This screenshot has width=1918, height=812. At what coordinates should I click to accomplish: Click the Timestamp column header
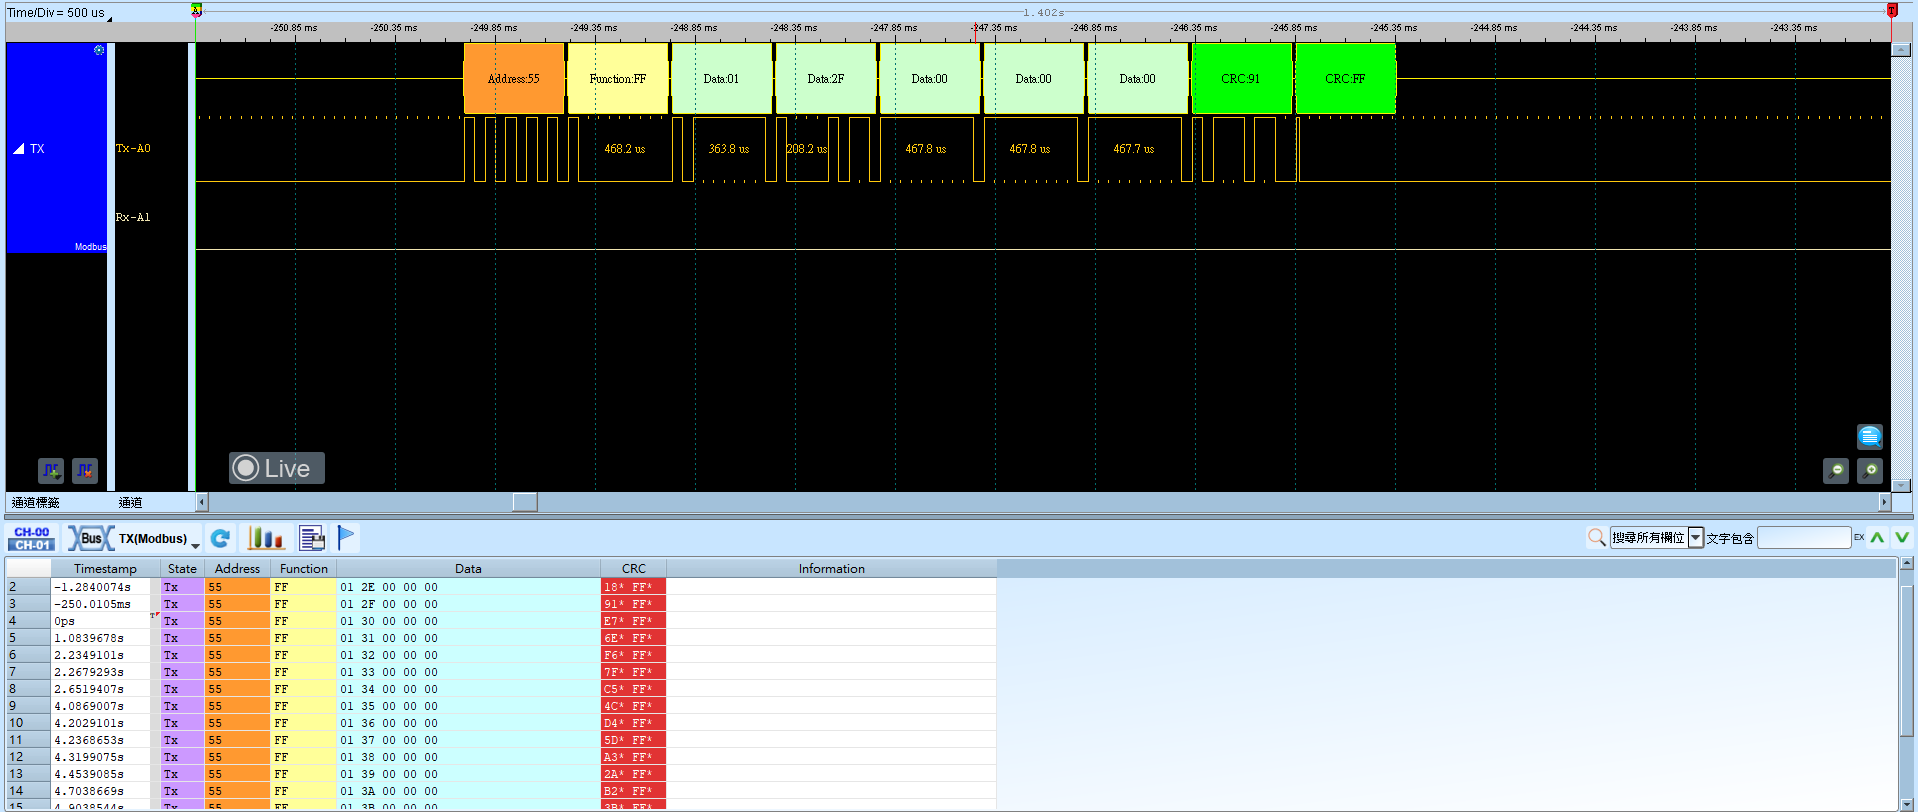(105, 569)
